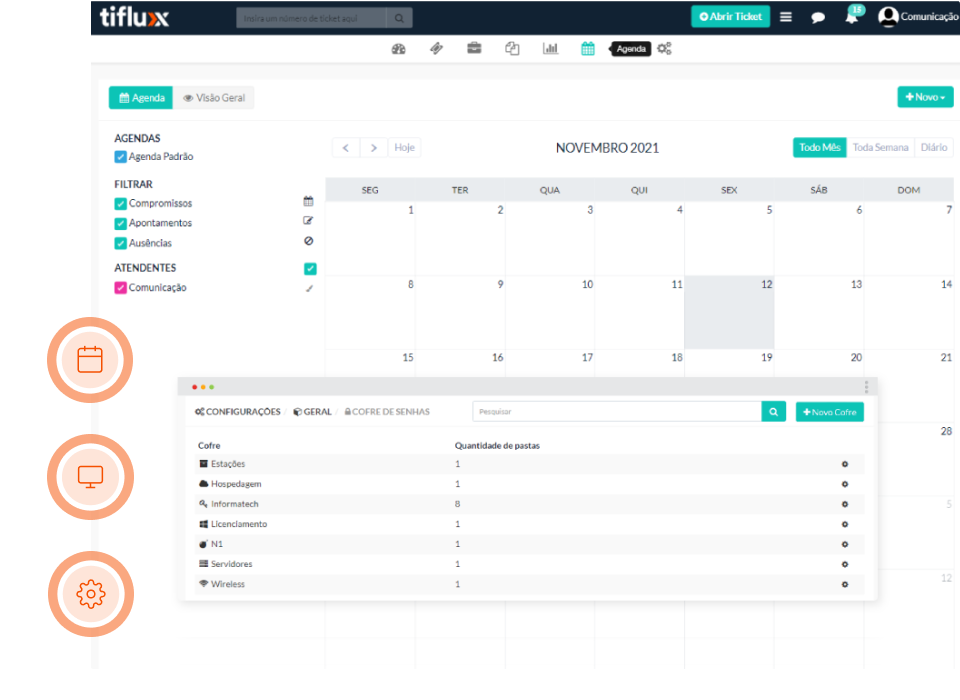
Task: Click the Abrir Ticket button
Action: 730,17
